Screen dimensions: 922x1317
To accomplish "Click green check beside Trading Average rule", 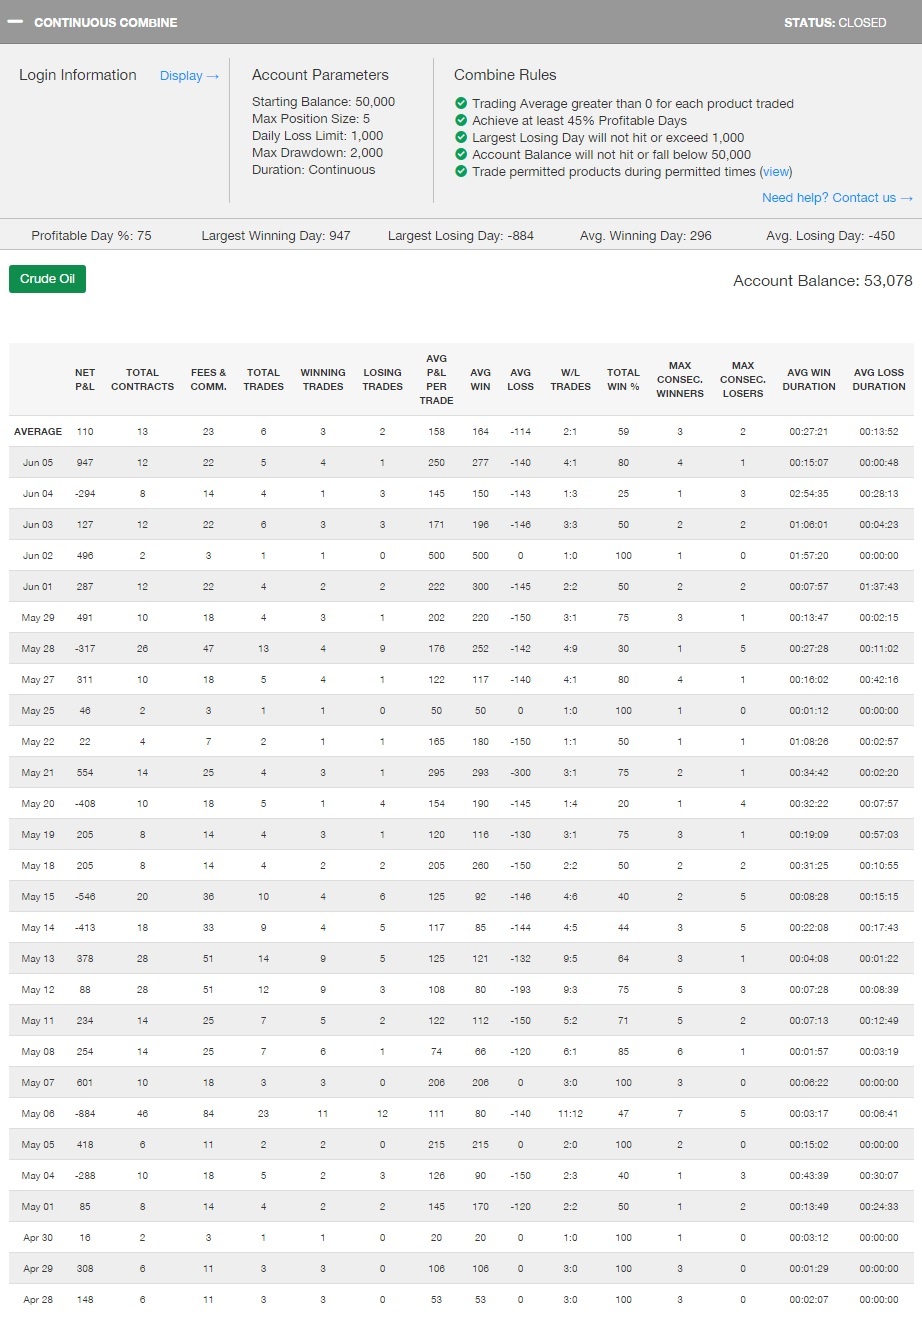I will (x=461, y=103).
